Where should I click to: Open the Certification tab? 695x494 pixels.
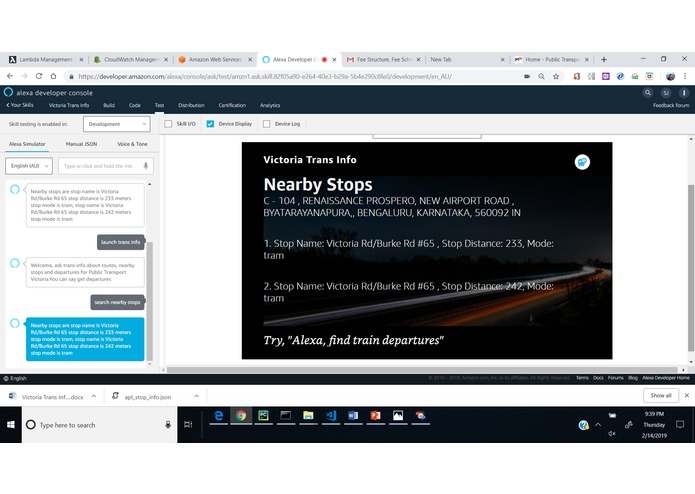click(x=232, y=105)
